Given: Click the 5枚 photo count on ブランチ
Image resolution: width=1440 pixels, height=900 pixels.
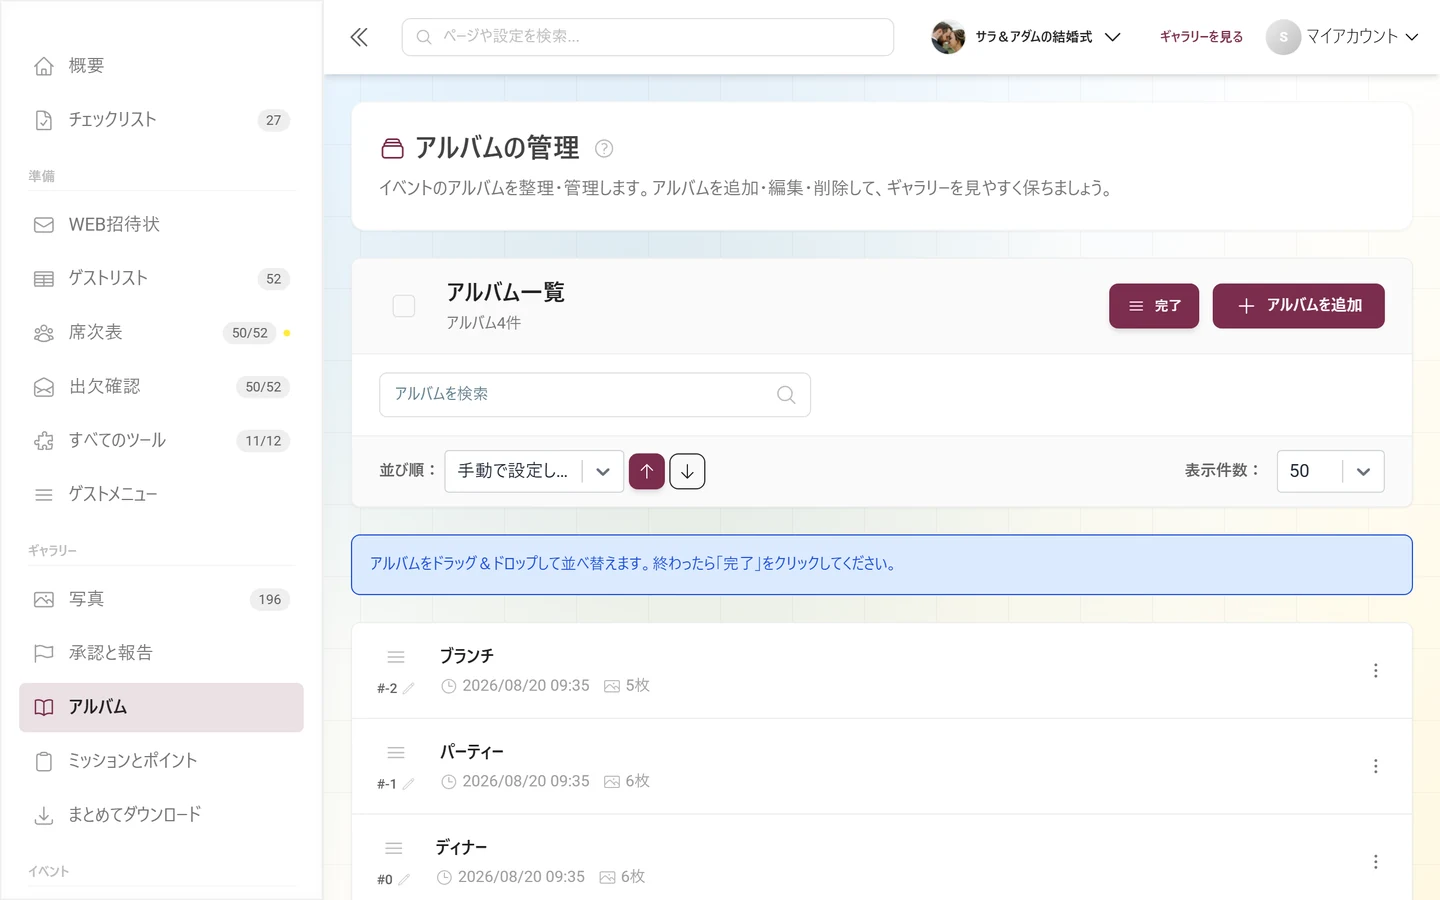Looking at the screenshot, I should (627, 686).
